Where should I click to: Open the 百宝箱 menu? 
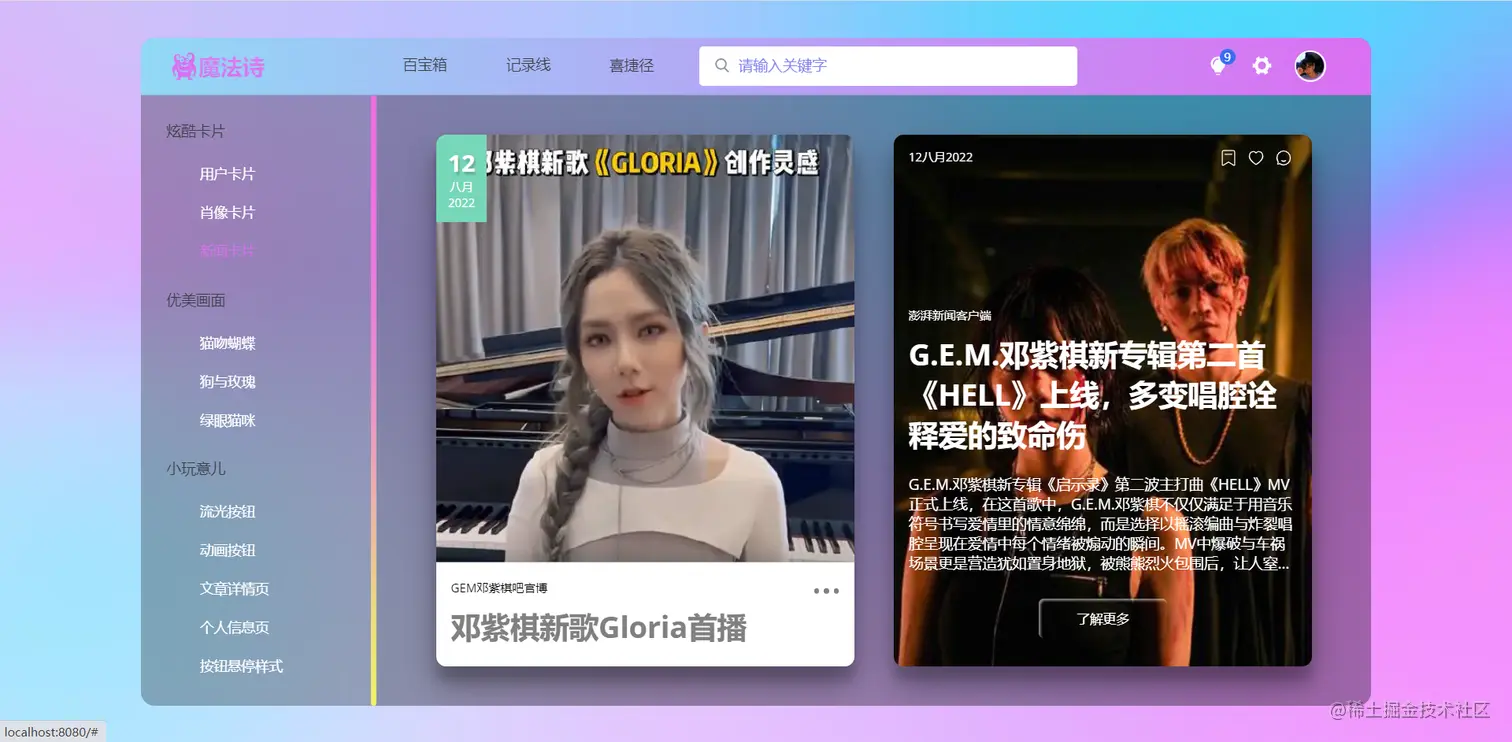coord(425,65)
